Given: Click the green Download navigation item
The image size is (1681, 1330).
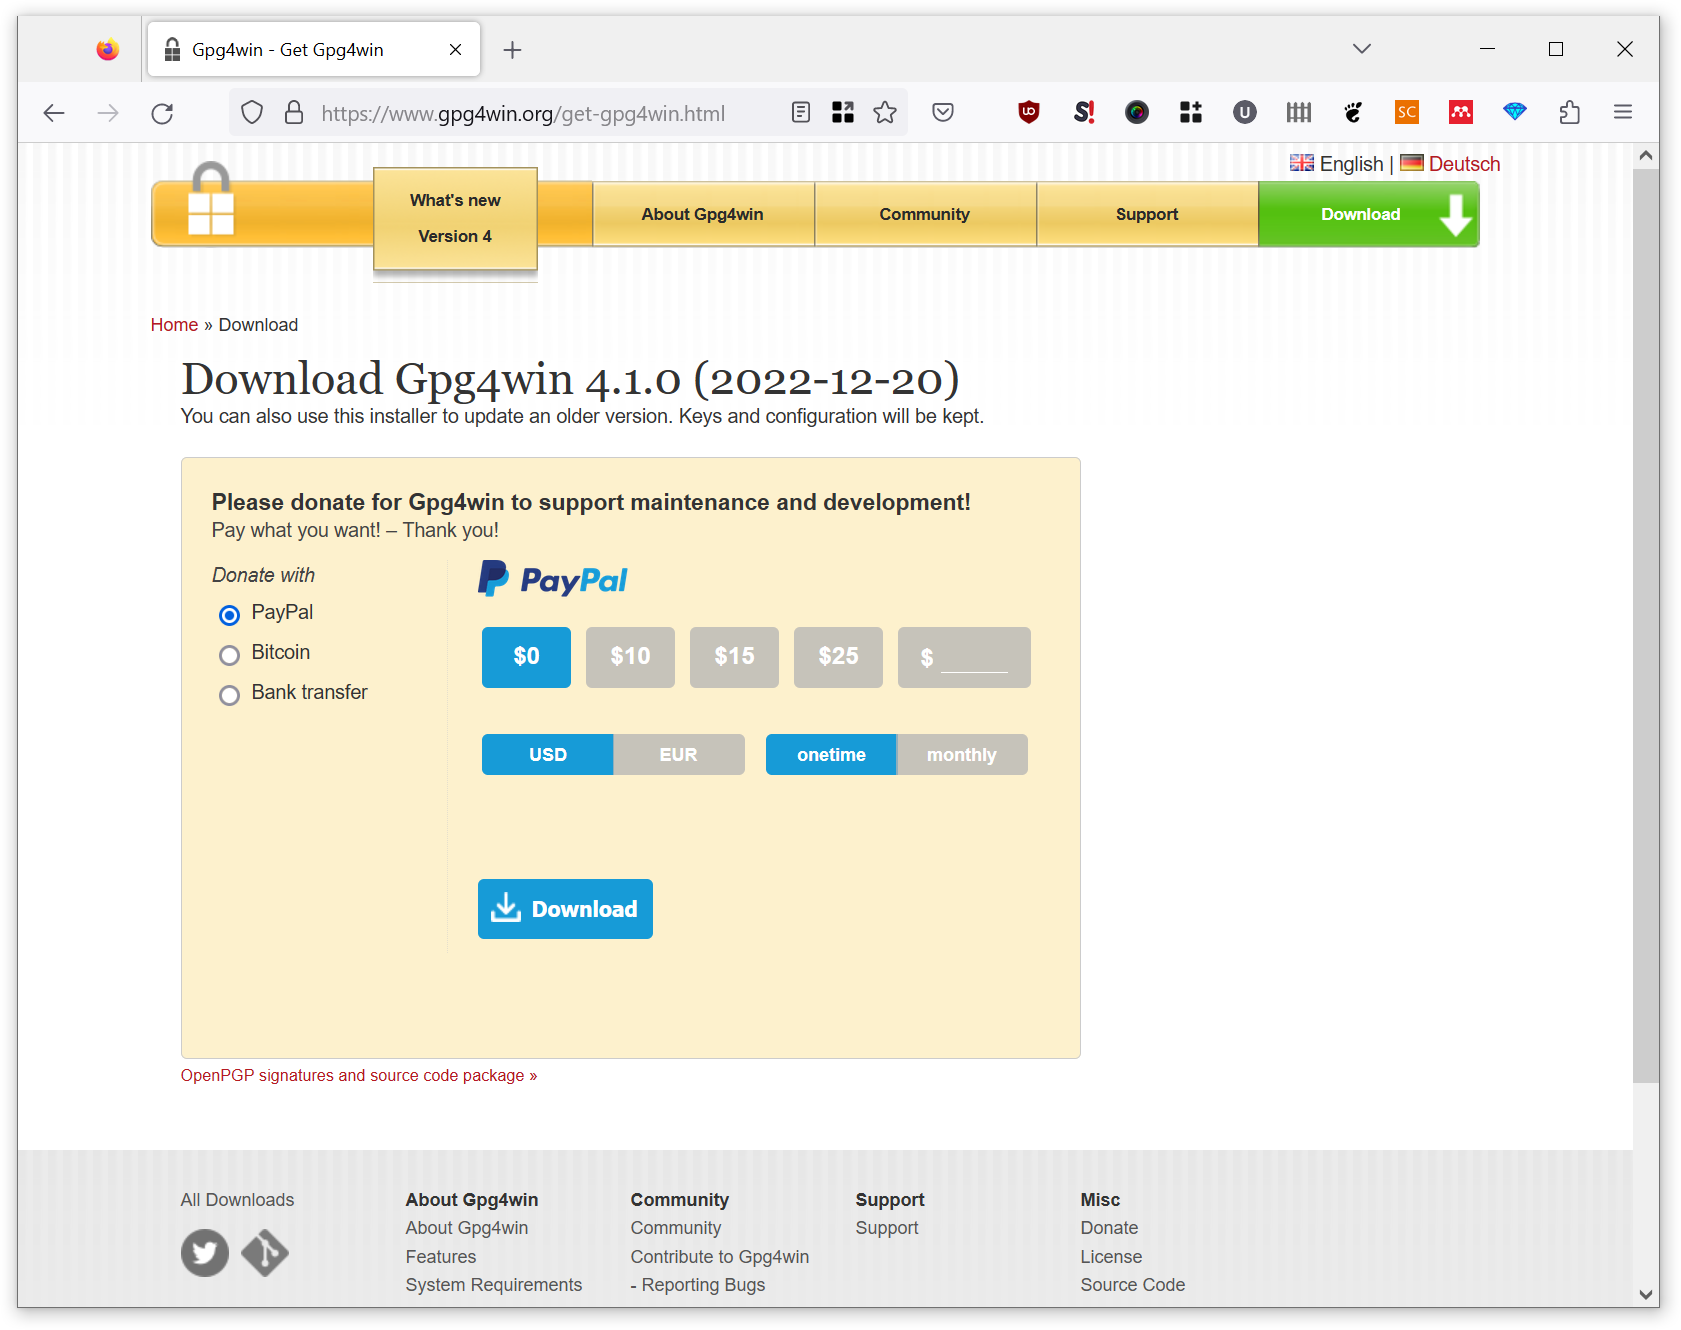Looking at the screenshot, I should coord(1369,214).
